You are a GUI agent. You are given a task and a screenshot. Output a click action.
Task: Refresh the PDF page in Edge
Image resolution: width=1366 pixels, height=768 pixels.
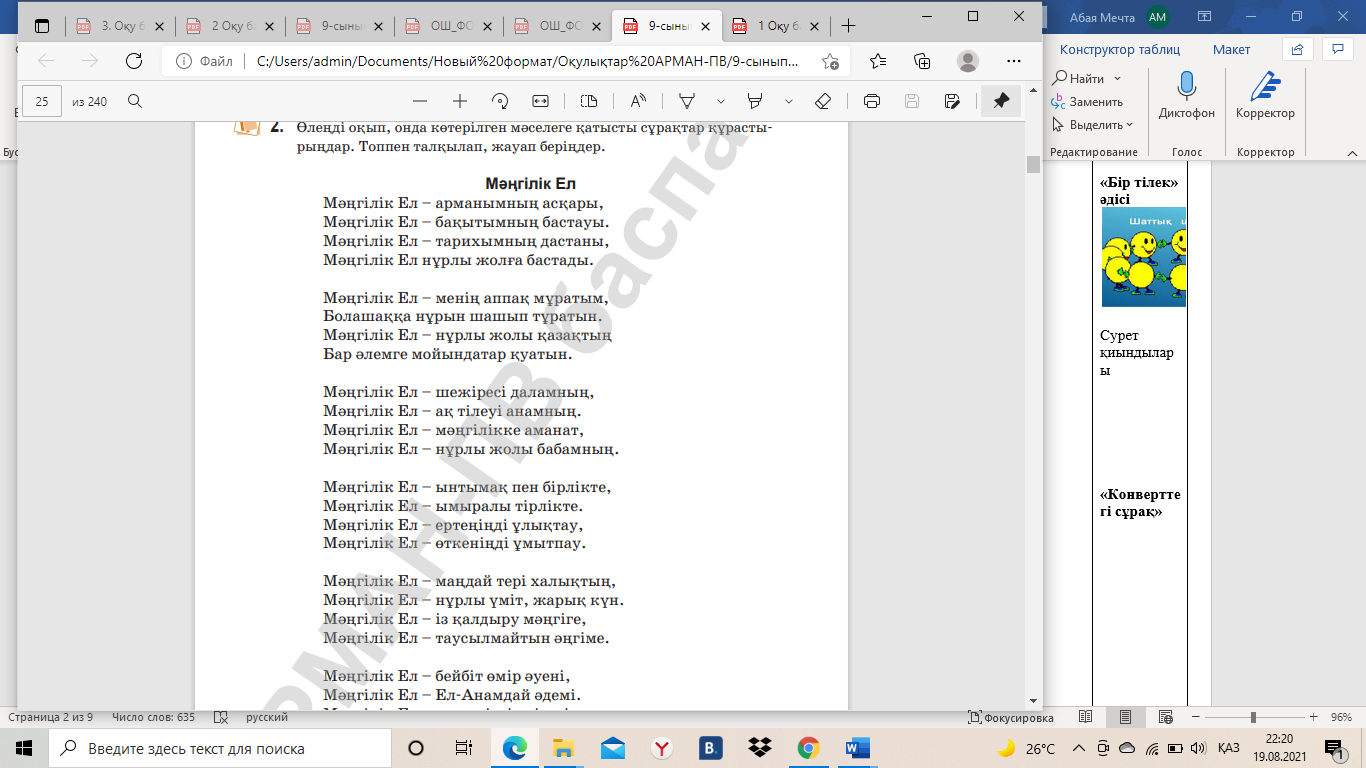133,61
